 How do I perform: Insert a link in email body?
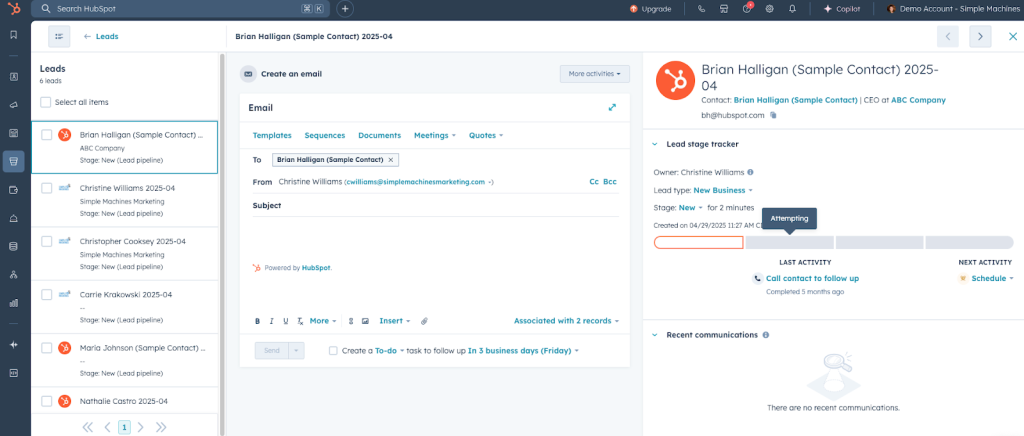(x=351, y=321)
